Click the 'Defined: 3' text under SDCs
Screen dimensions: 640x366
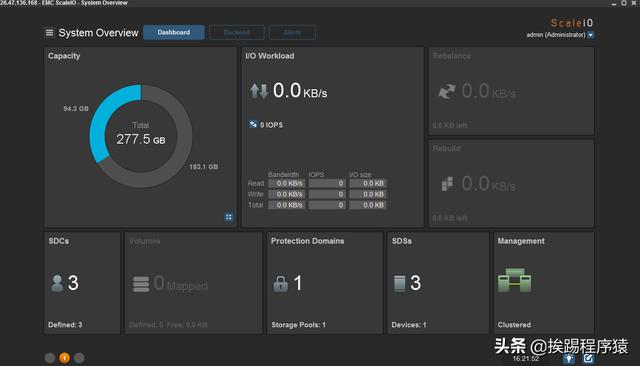pos(65,325)
